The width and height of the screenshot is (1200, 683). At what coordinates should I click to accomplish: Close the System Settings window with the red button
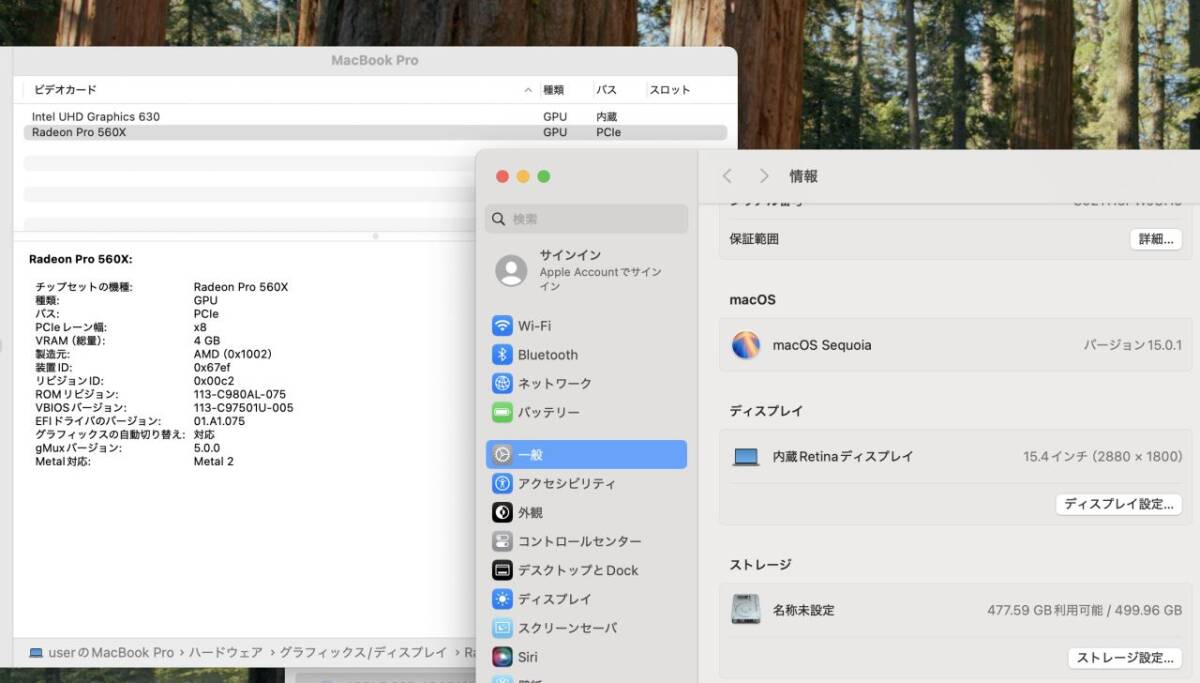[503, 177]
